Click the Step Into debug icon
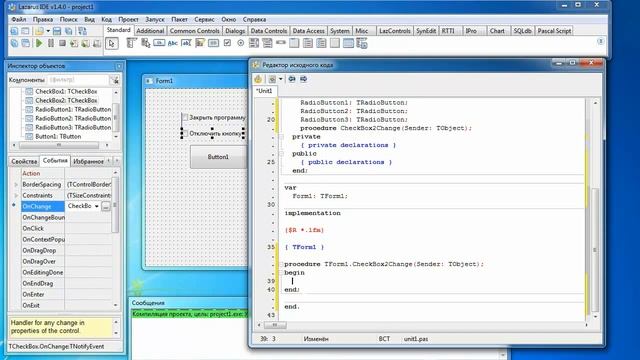640x360 pixels. point(74,43)
